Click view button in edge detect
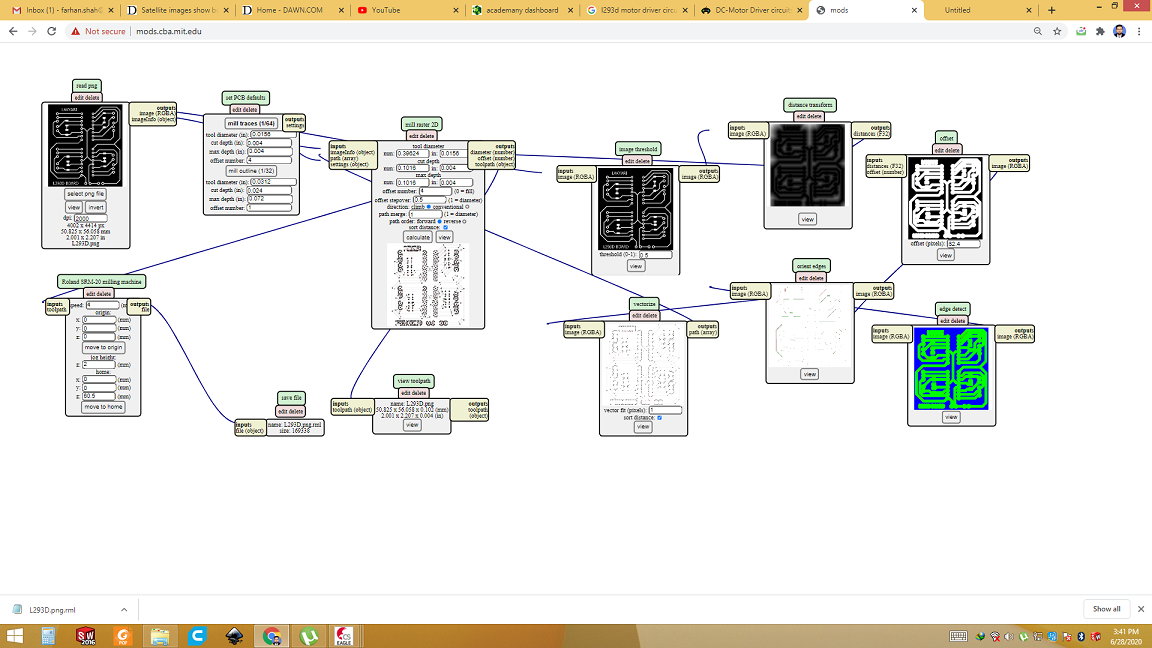The height and width of the screenshot is (648, 1152). 951,417
